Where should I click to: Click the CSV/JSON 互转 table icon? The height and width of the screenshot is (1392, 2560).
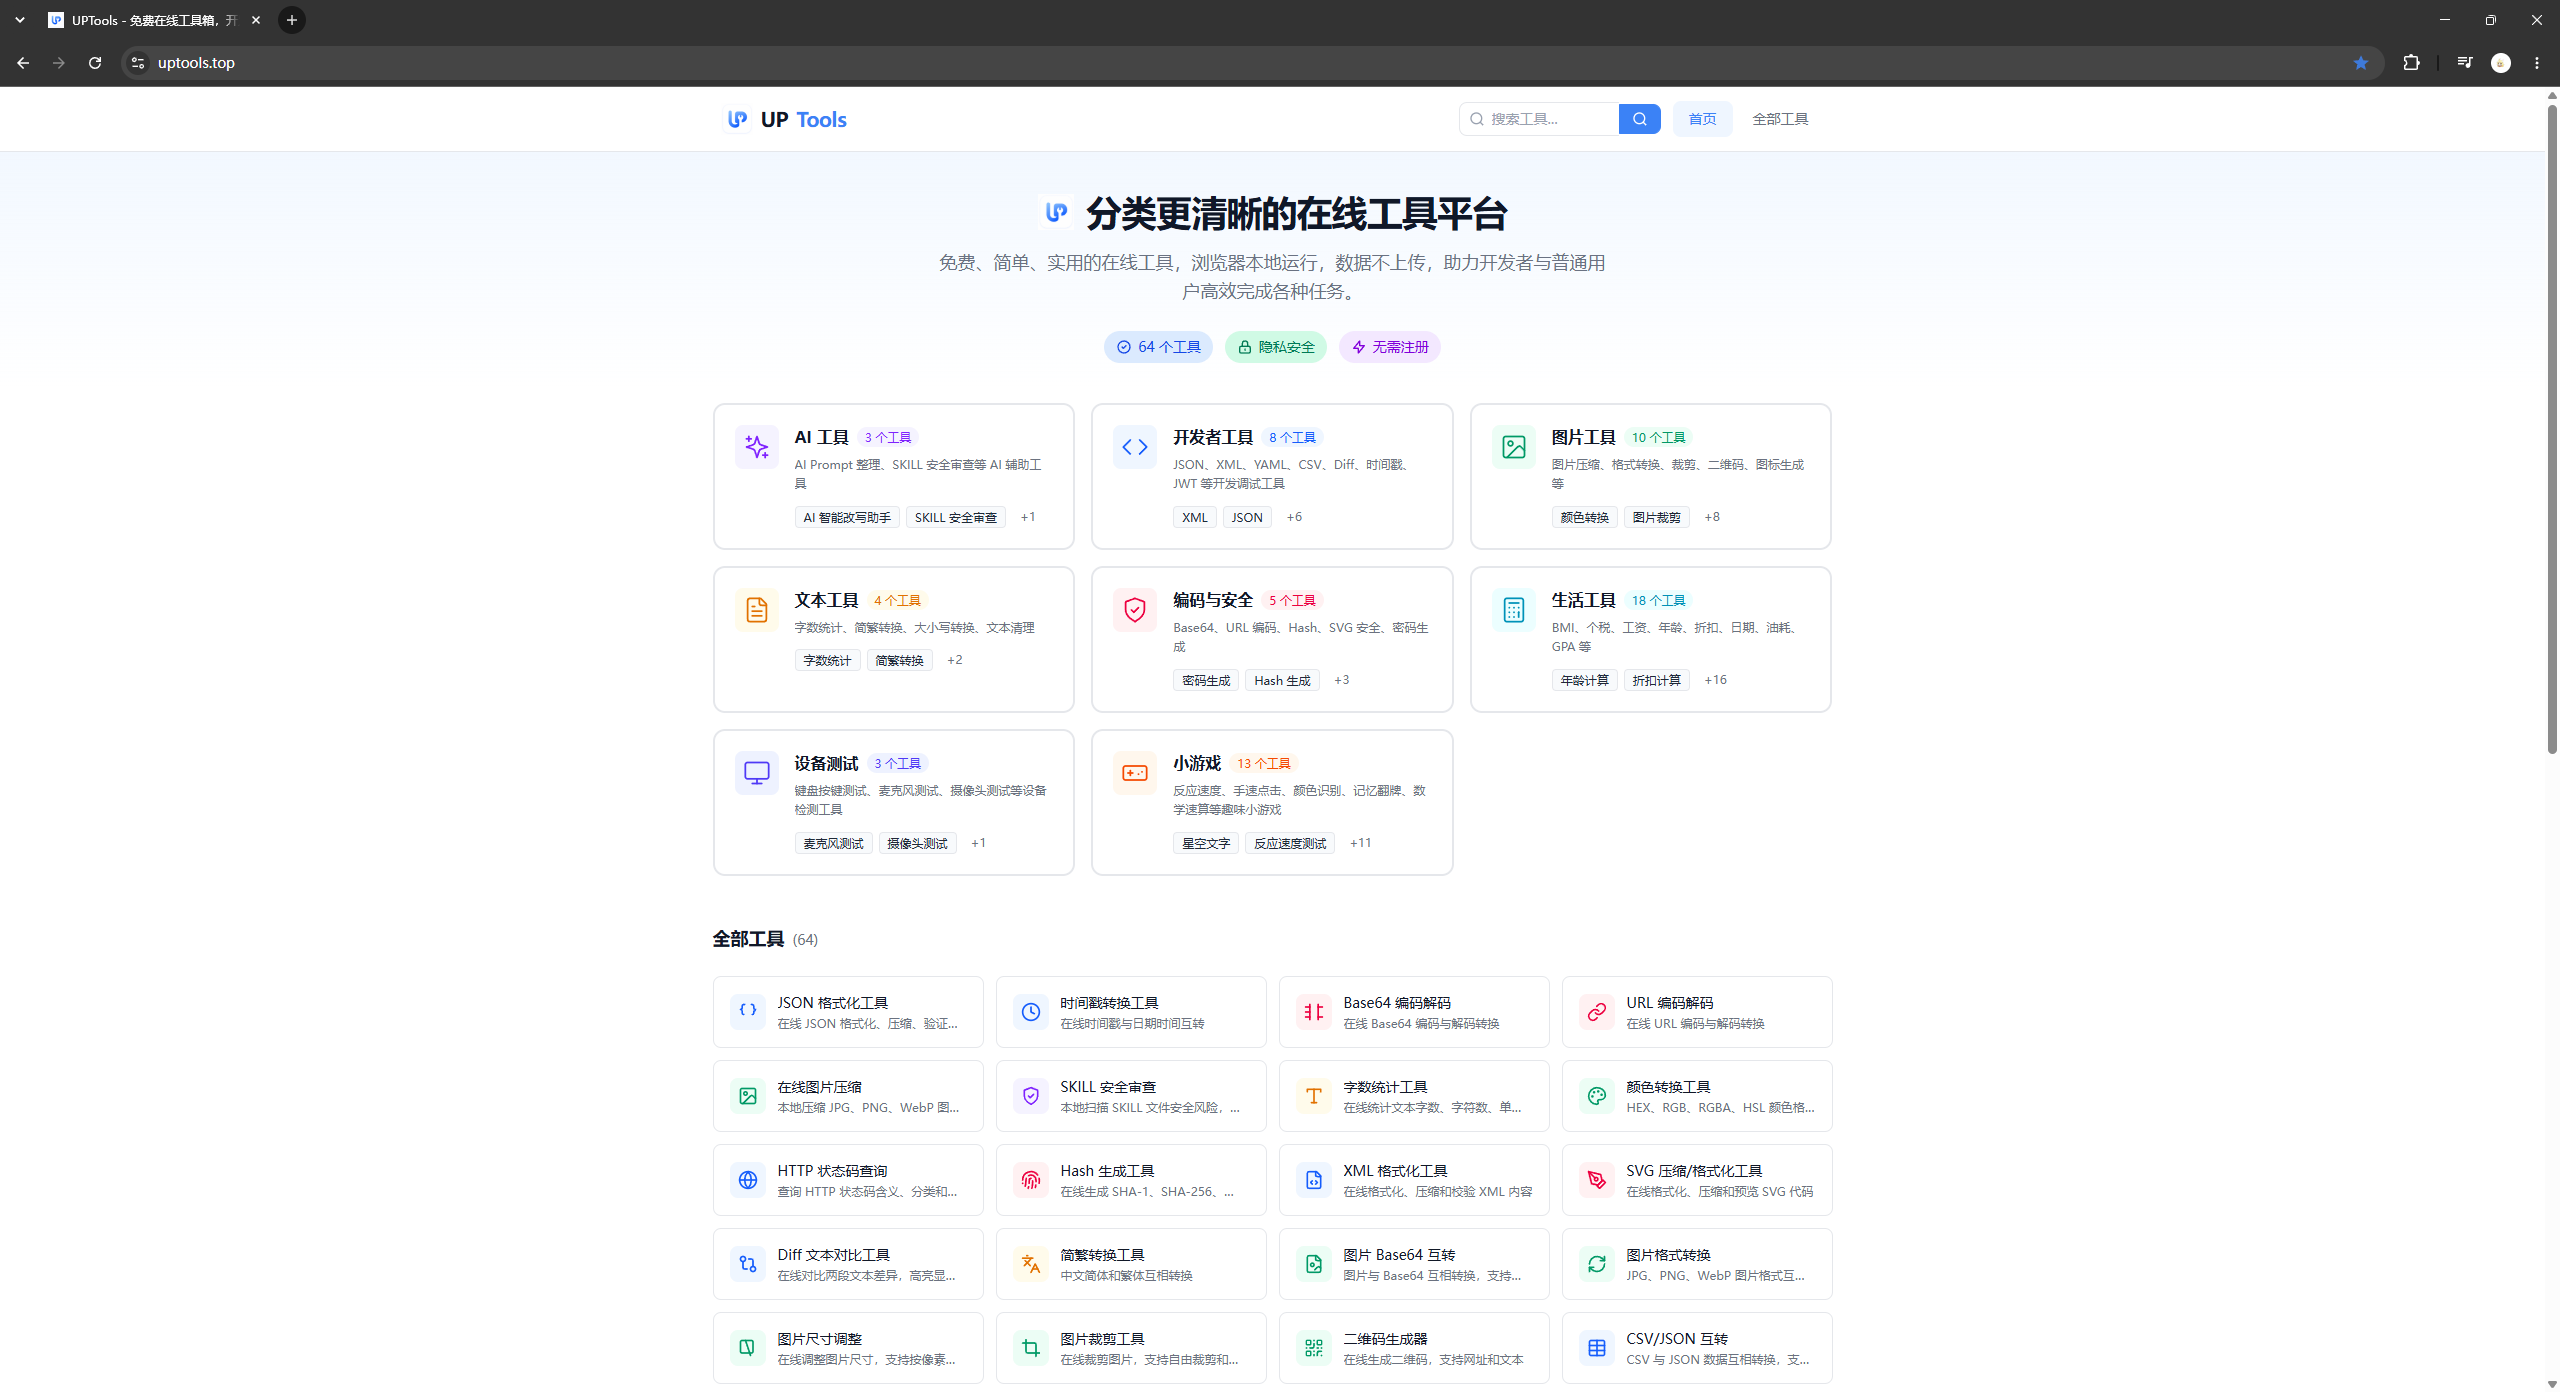[x=1596, y=1347]
